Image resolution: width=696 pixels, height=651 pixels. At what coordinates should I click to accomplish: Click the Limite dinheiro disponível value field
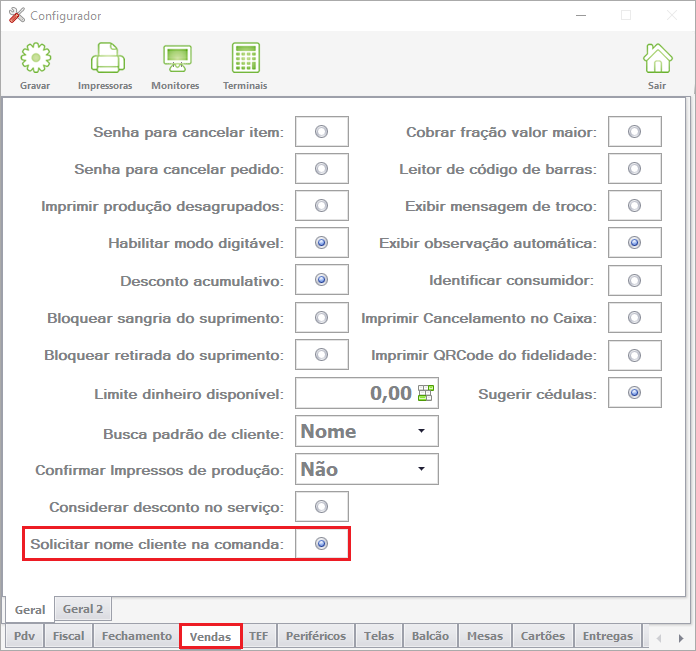(x=367, y=393)
